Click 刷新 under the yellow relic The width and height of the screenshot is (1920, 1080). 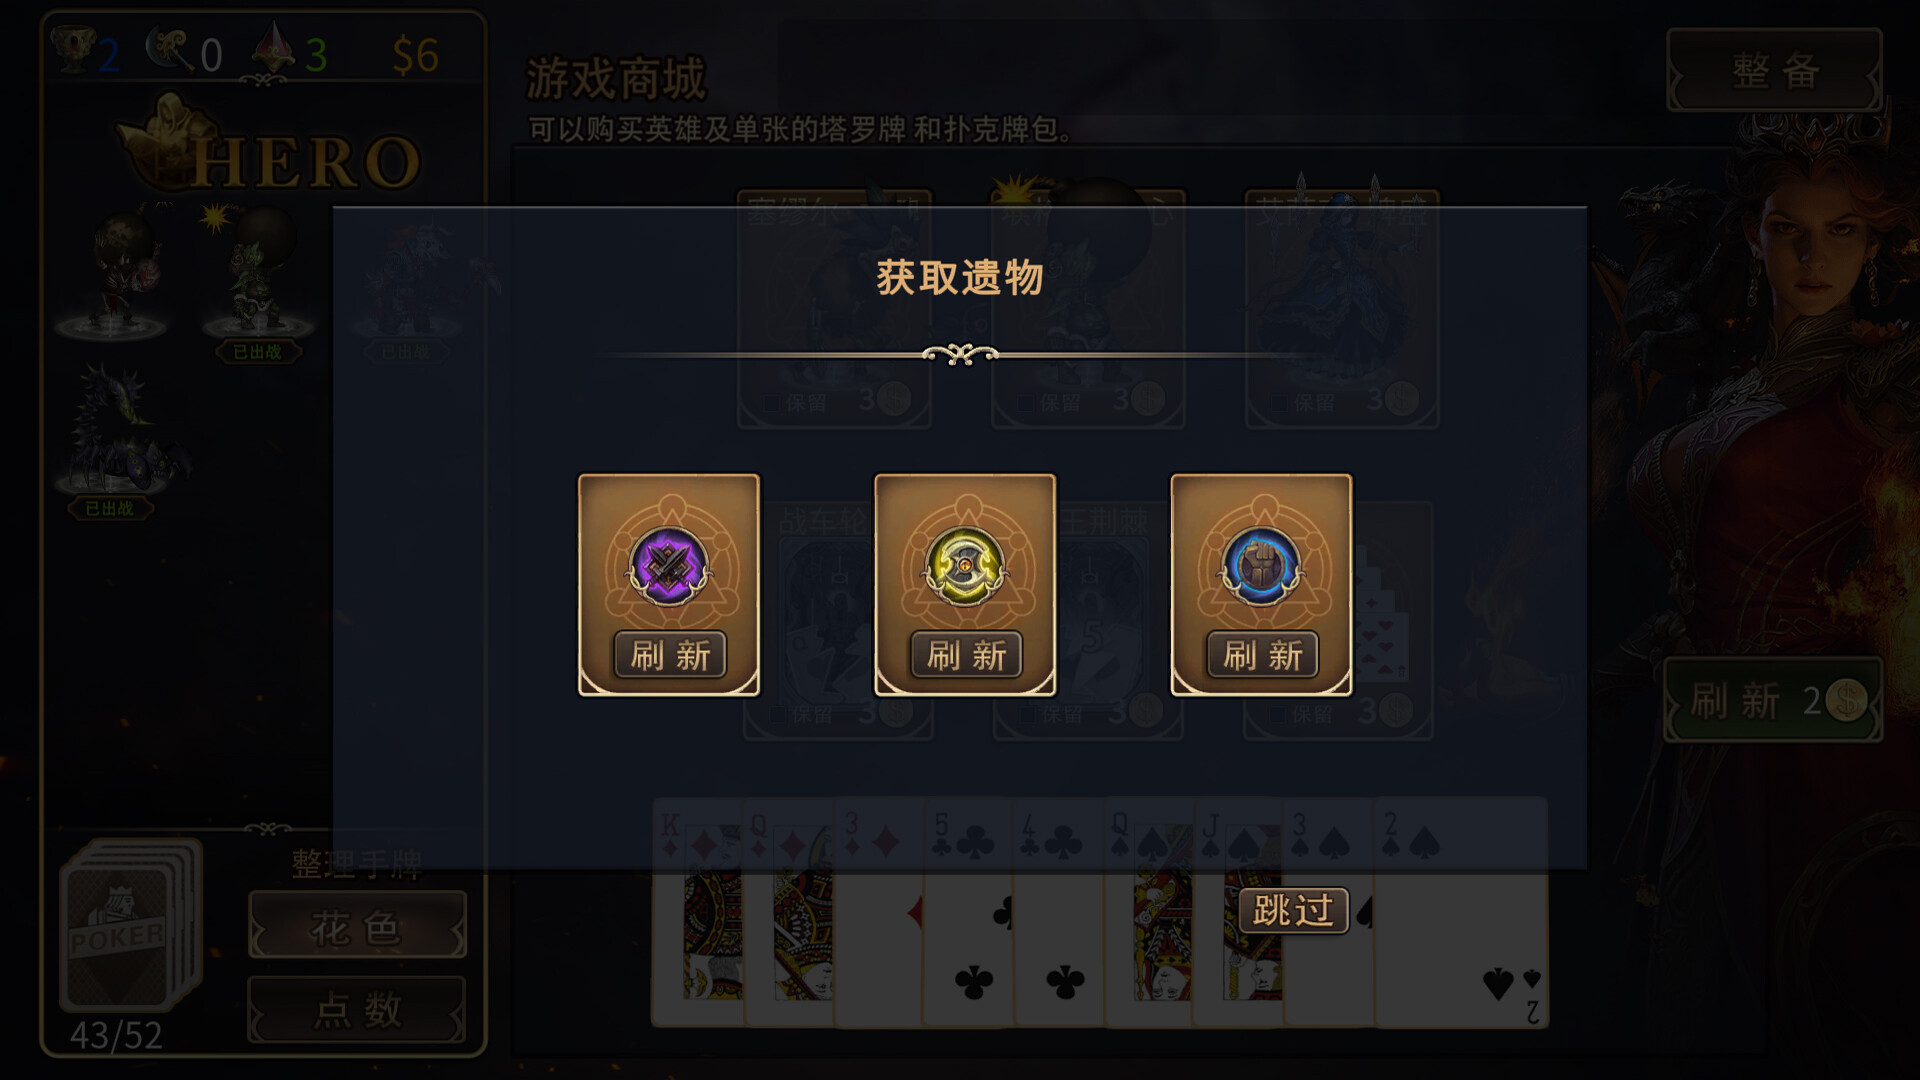coord(966,656)
